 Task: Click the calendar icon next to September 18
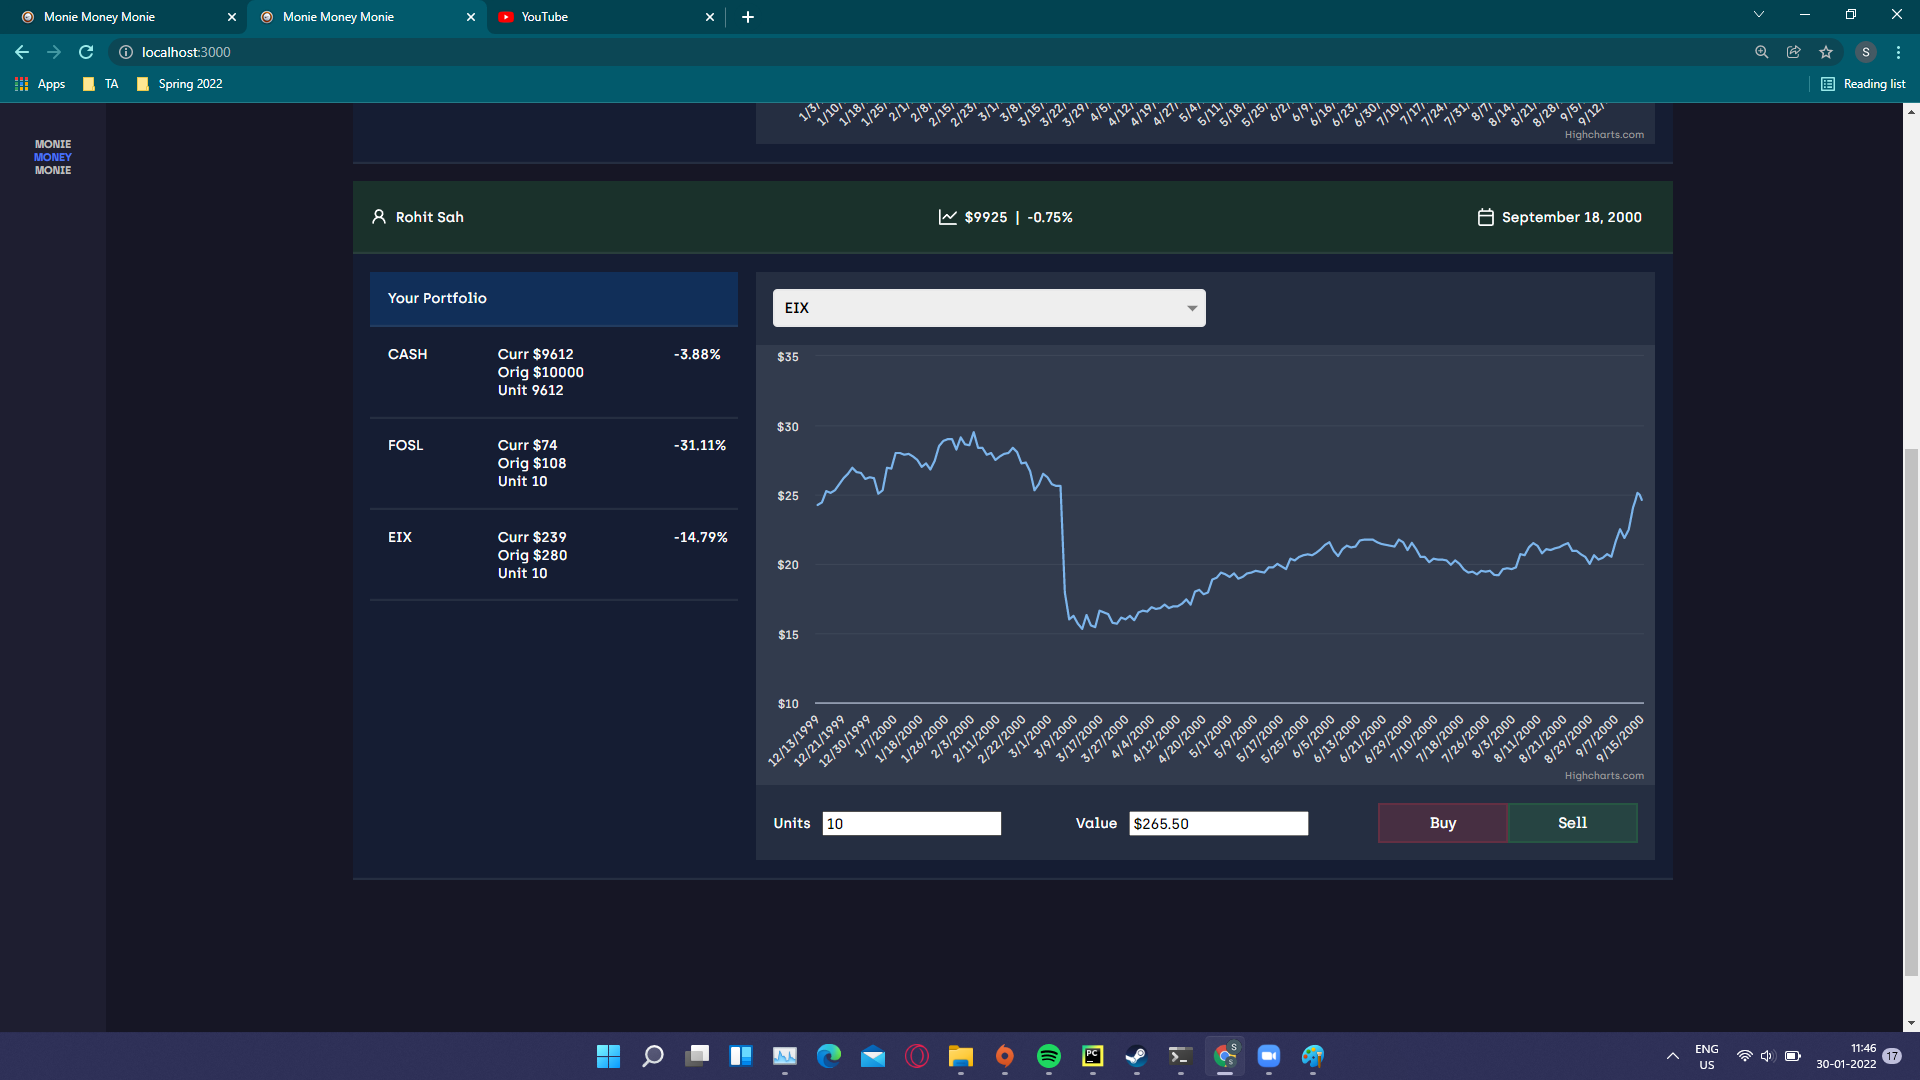coord(1485,217)
